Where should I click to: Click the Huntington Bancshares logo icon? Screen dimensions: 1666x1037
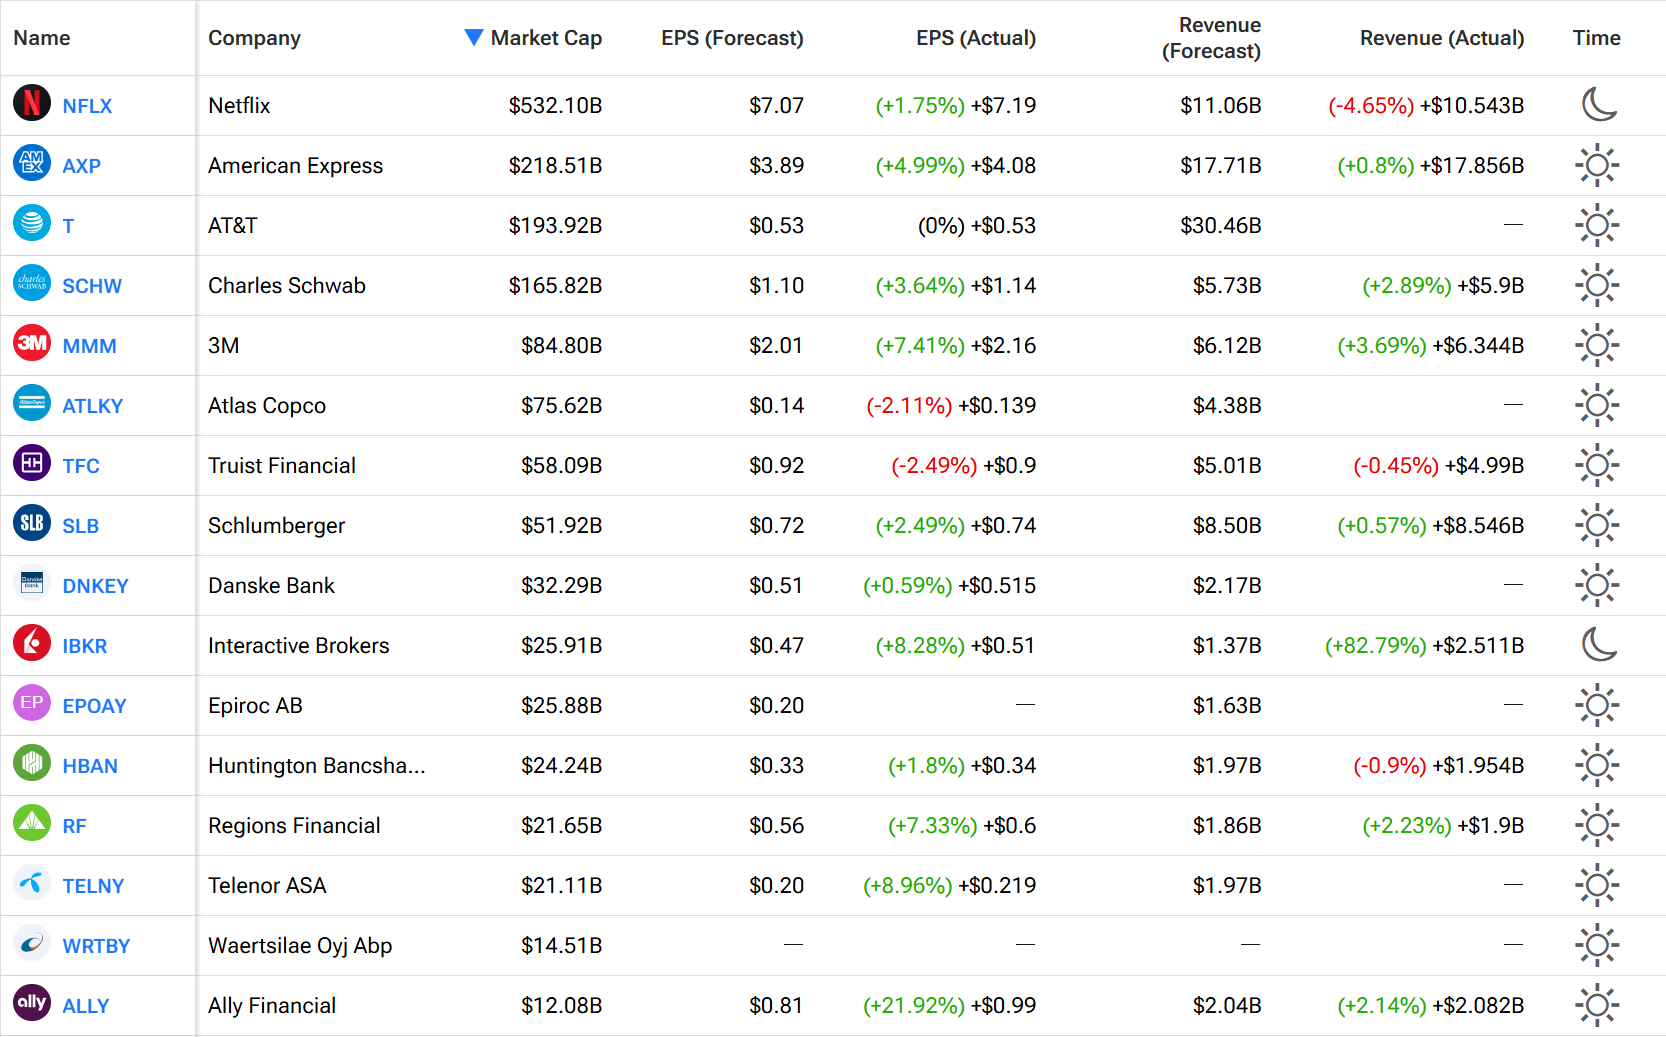click(32, 763)
